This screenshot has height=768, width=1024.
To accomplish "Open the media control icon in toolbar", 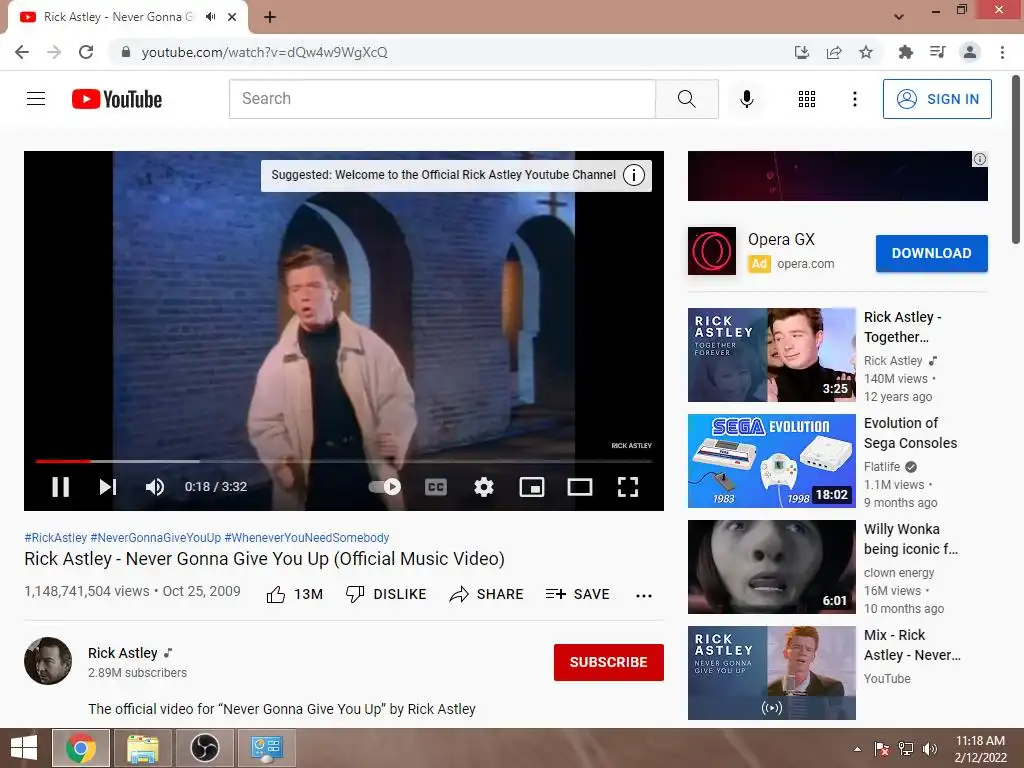I will (937, 52).
